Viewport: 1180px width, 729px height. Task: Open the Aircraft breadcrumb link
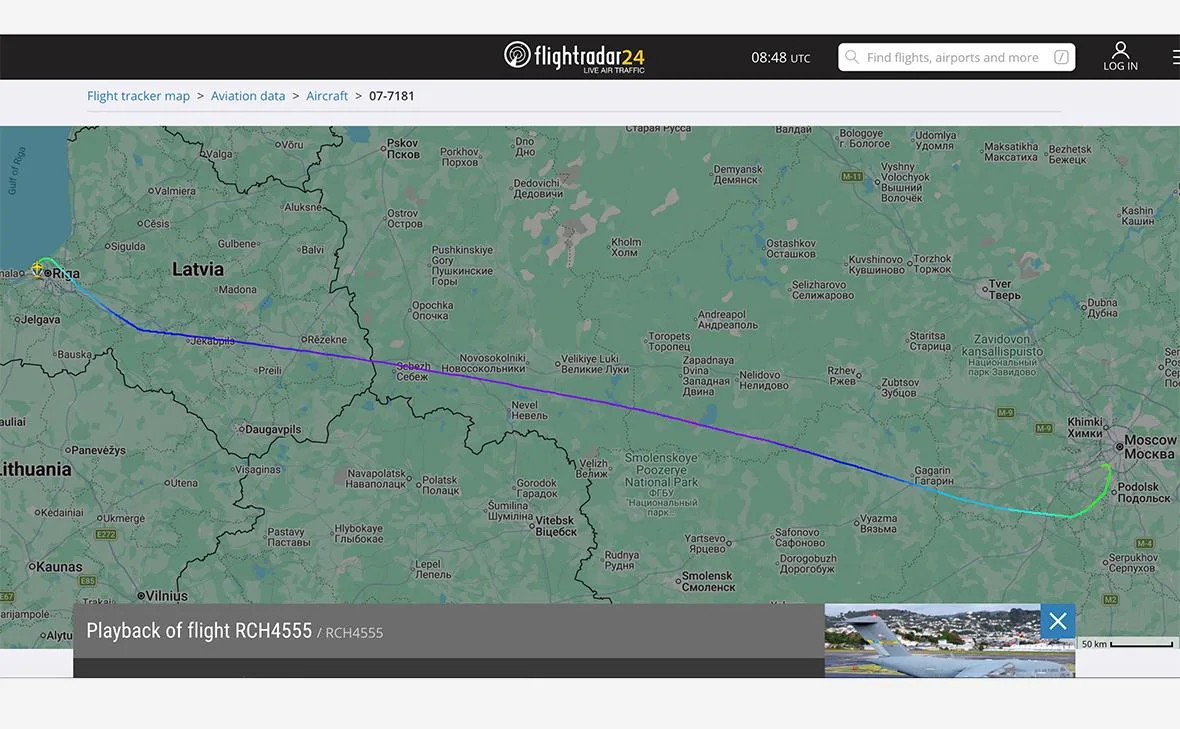point(327,96)
